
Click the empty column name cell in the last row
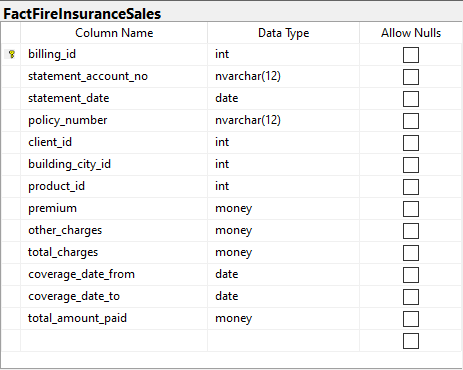[114, 340]
